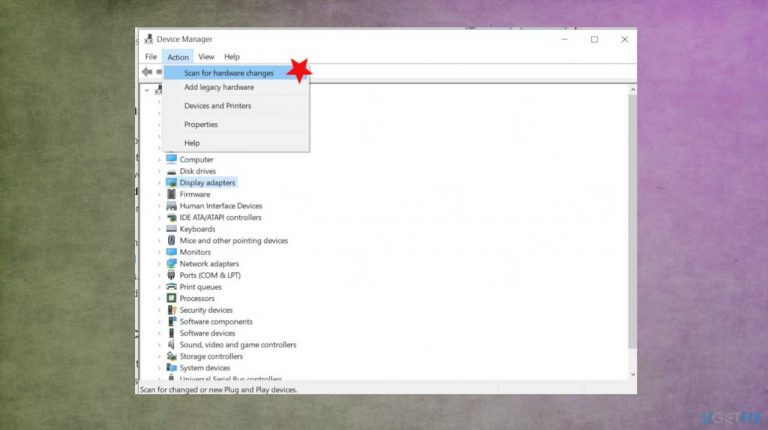Expand the Network adapters chevron
Image resolution: width=768 pixels, height=430 pixels.
point(159,263)
